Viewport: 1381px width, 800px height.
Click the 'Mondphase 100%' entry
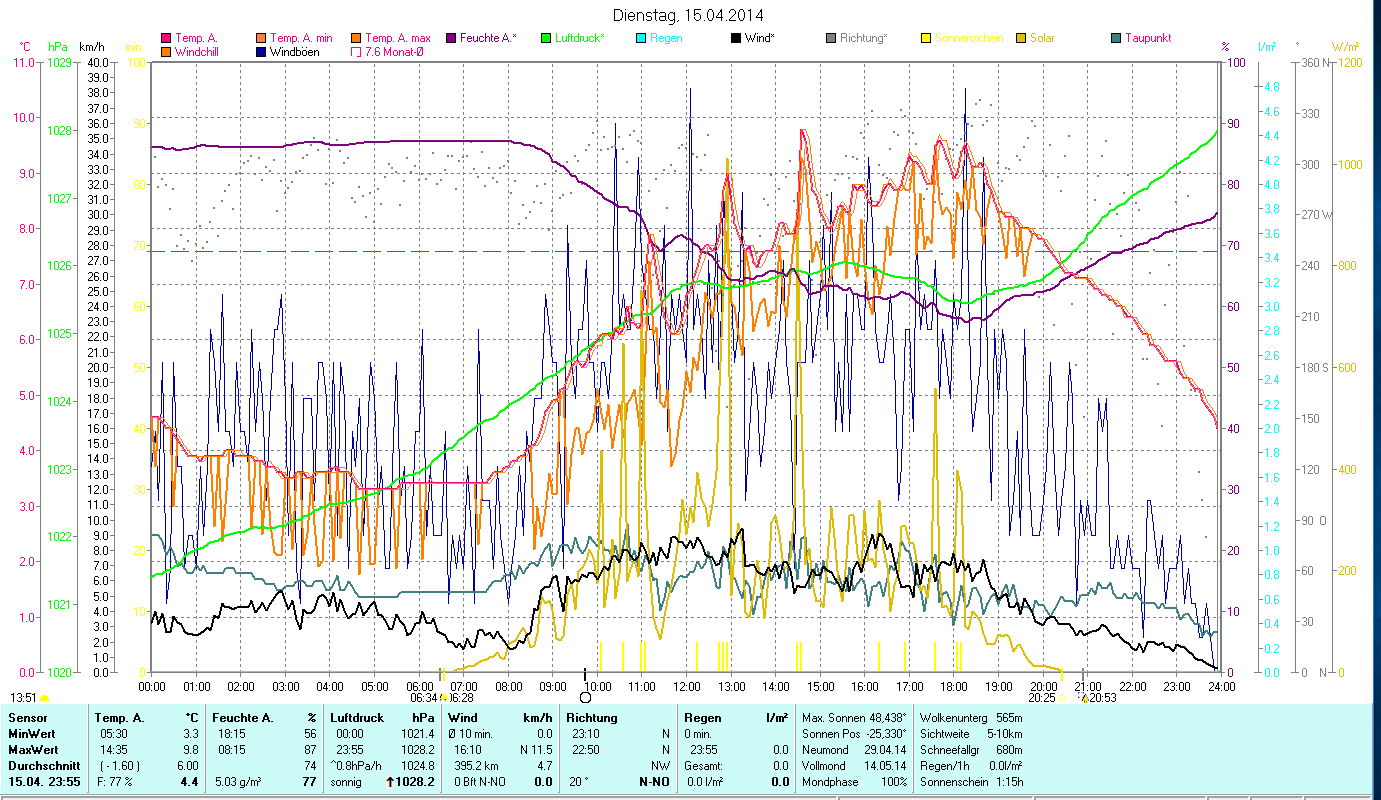tap(855, 782)
